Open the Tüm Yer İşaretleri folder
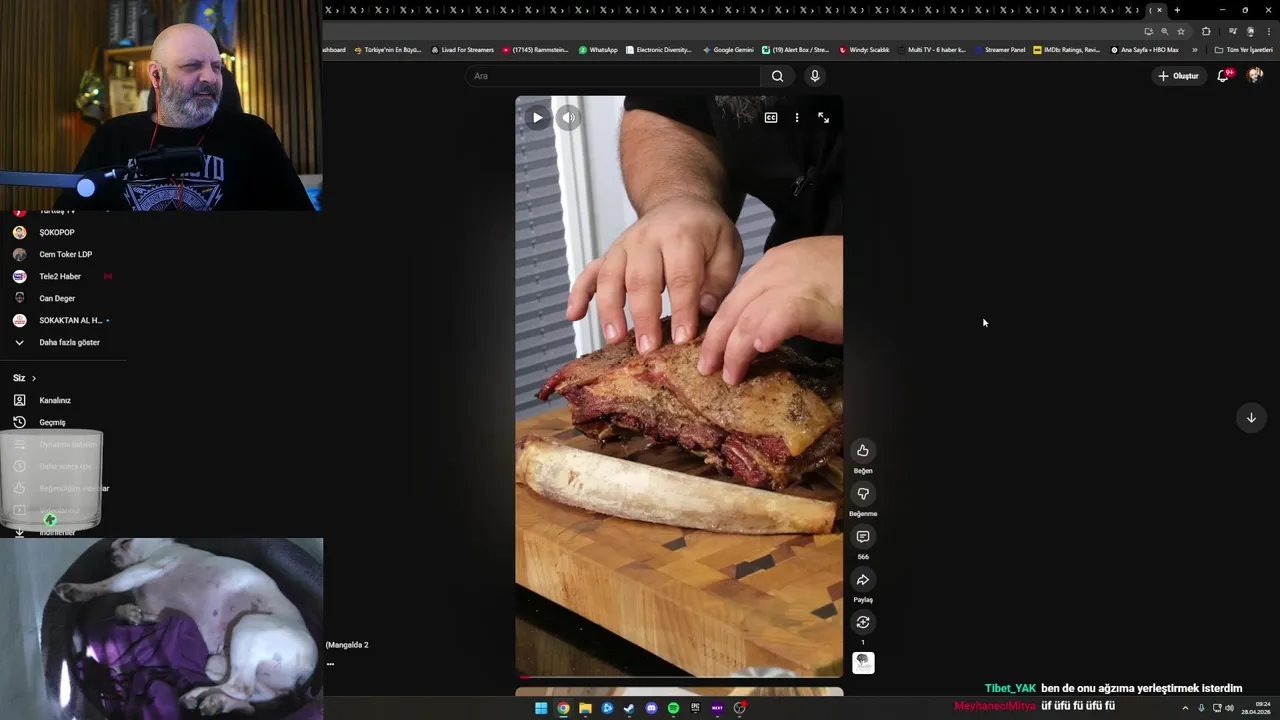This screenshot has height=720, width=1280. (1243, 49)
